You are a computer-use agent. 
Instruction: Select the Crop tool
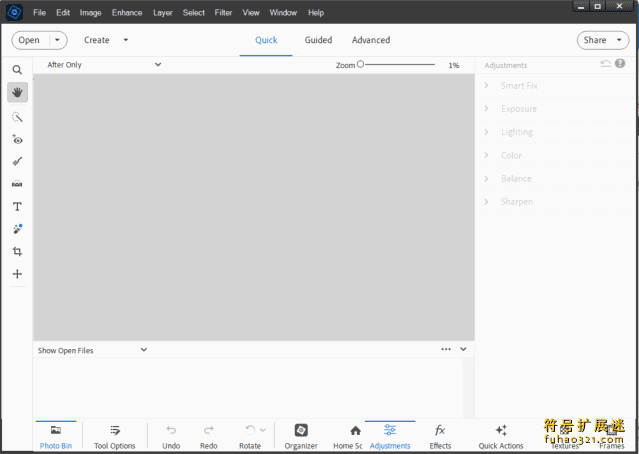coord(17,251)
